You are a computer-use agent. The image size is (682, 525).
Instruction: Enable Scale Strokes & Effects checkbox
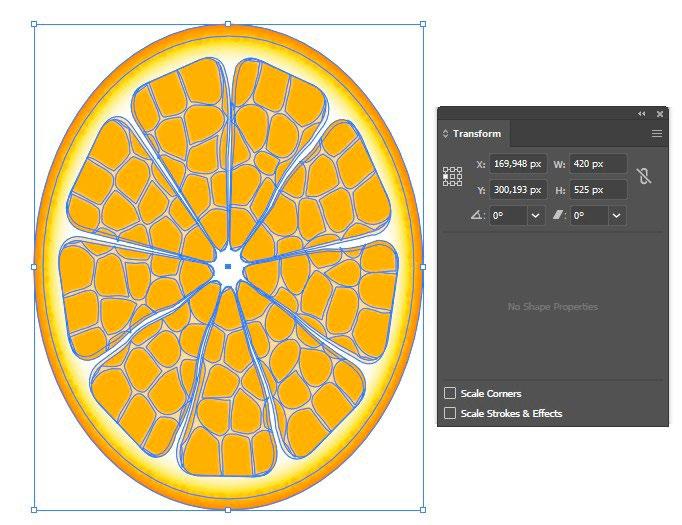coord(450,413)
